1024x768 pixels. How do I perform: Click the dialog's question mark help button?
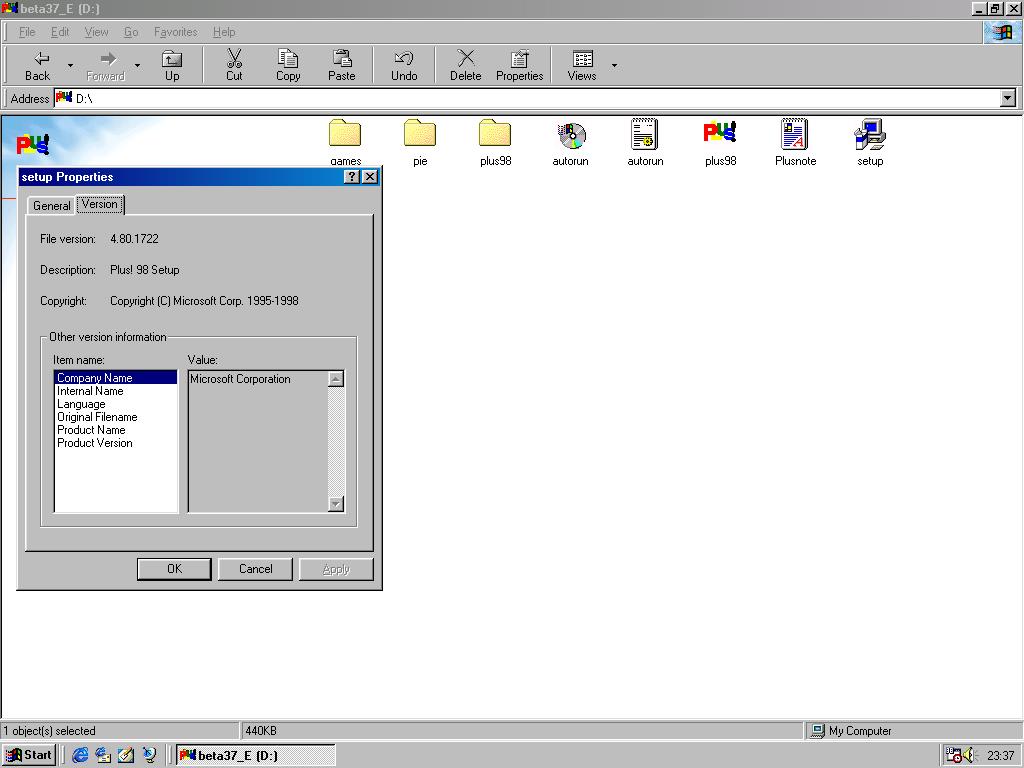click(x=351, y=176)
